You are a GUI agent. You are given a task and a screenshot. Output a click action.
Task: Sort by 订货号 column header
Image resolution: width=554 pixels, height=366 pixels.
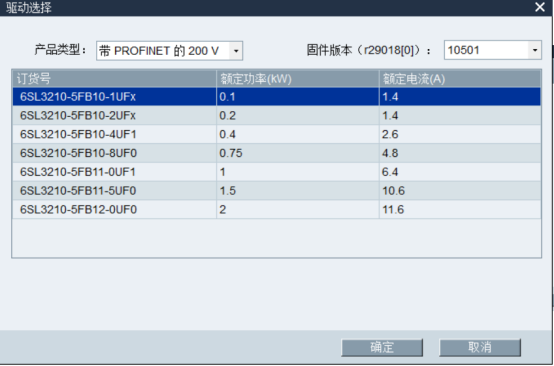coord(114,79)
